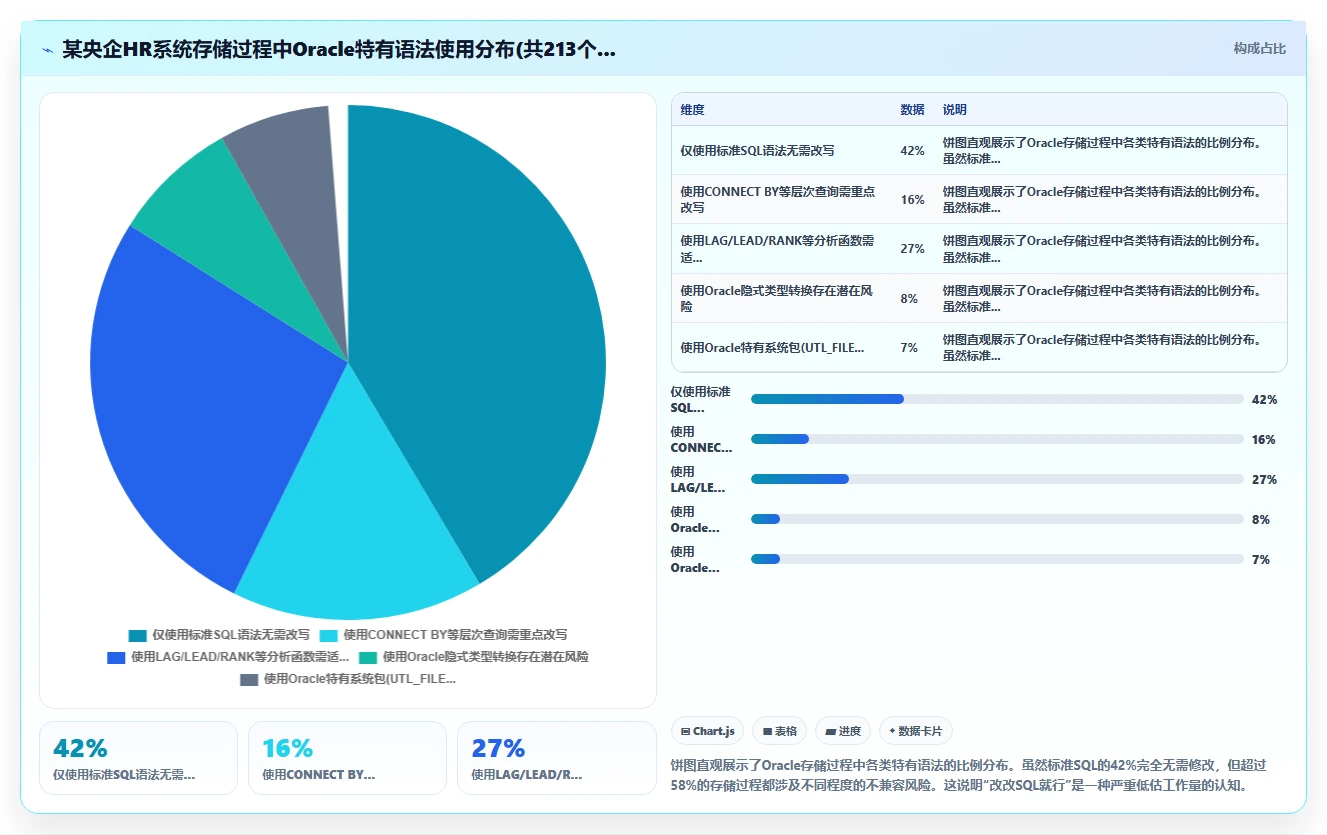Toggle legend swatch for 使用Oracle隐式类型转换存在潜在风险
1327x835 pixels.
(x=369, y=657)
